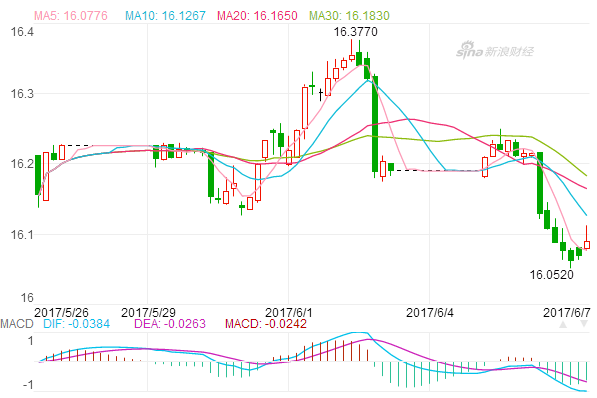Click the 2017/5/26 date label
597x398 pixels.
[x=61, y=313]
